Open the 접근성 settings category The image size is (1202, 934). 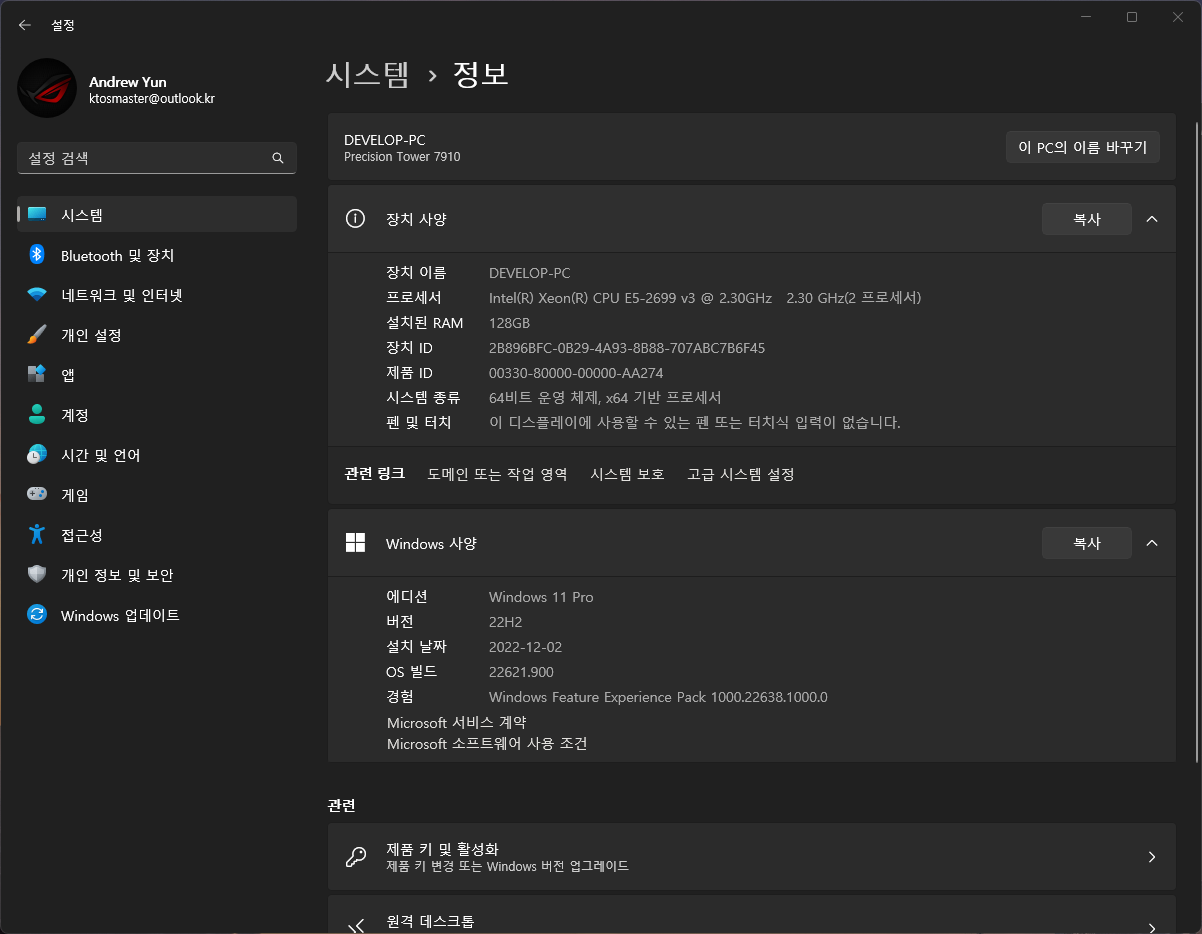pos(157,535)
